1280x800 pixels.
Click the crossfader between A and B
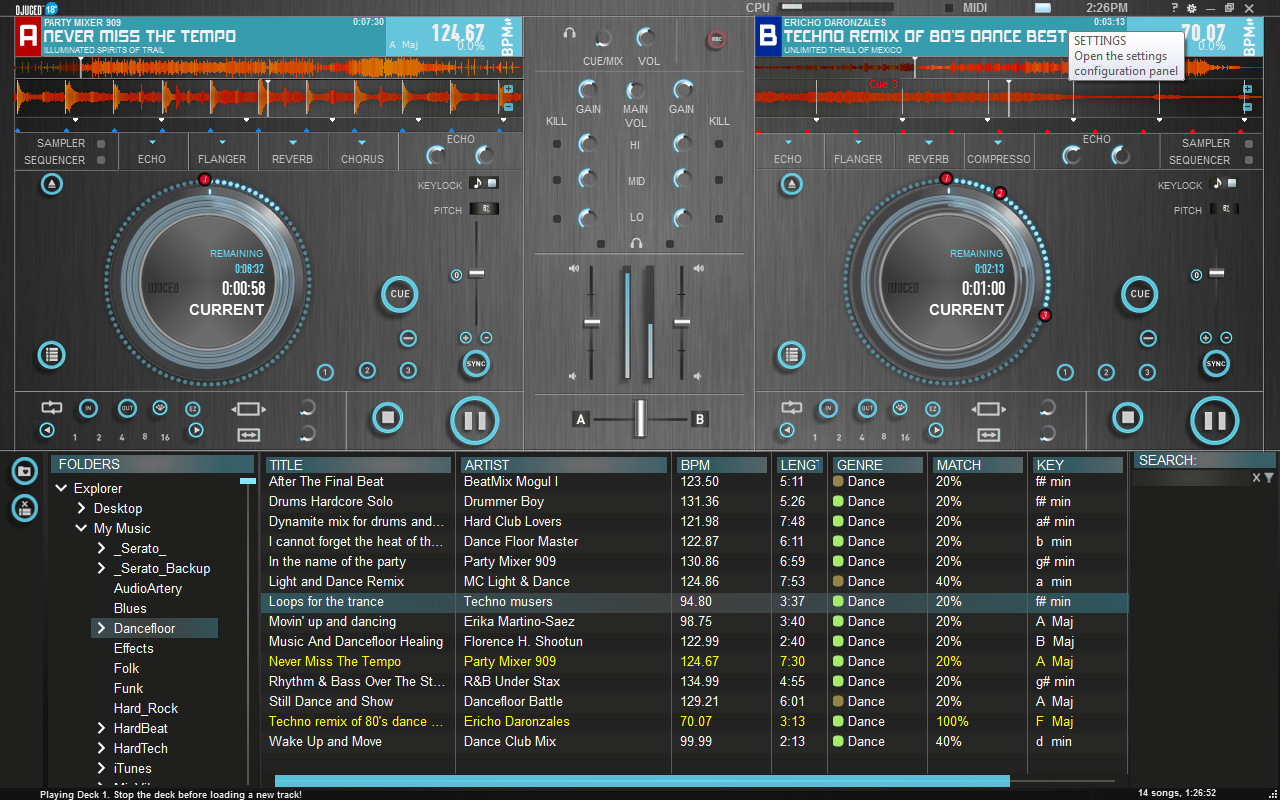click(640, 418)
